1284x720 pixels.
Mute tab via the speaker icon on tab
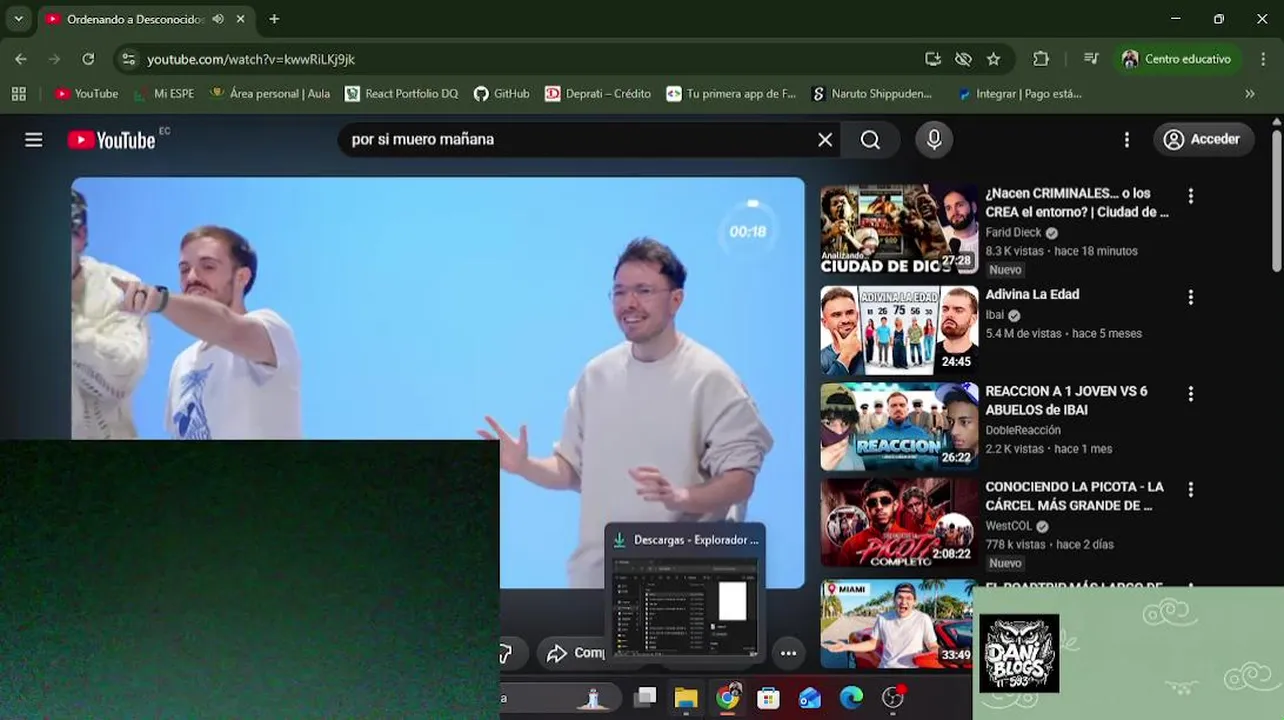pos(218,19)
